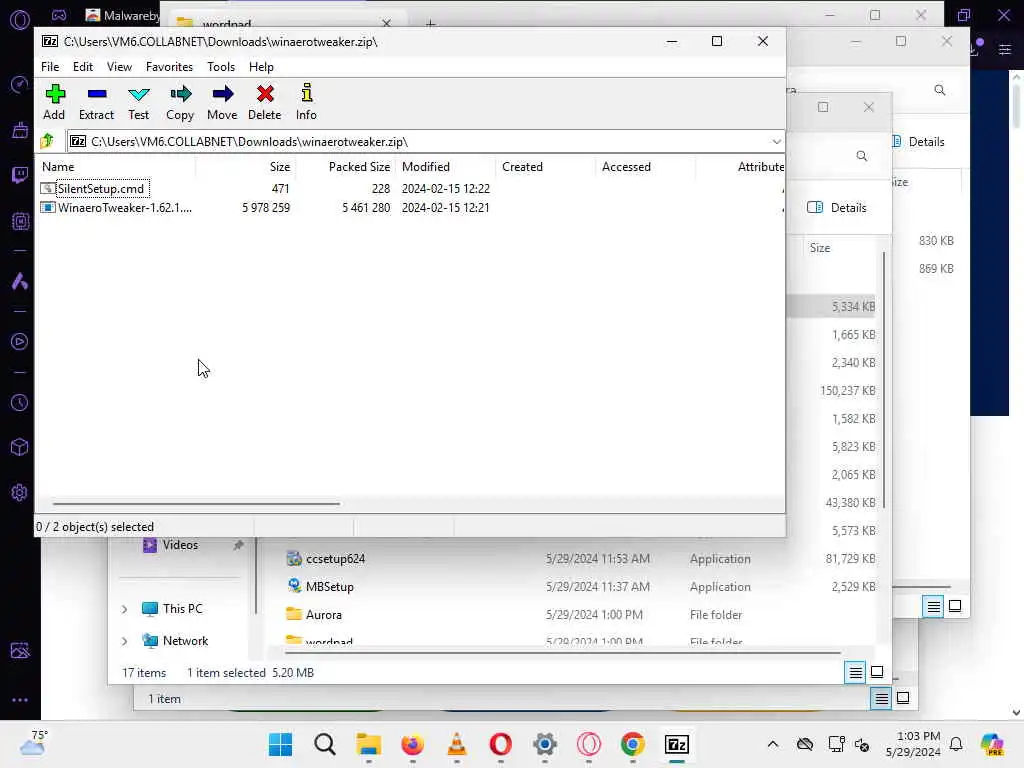Screen dimensions: 1024x768
Task: Click the red Delete toolbar icon
Action: tap(264, 102)
